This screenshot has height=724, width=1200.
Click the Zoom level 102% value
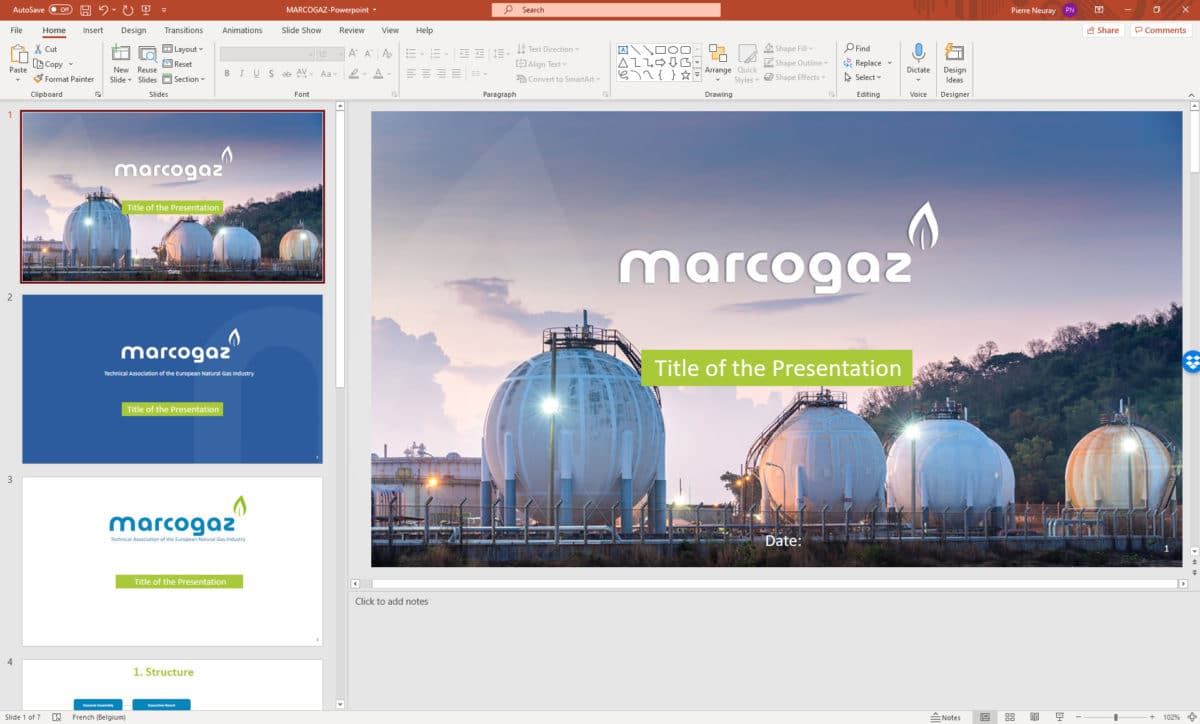point(1171,717)
